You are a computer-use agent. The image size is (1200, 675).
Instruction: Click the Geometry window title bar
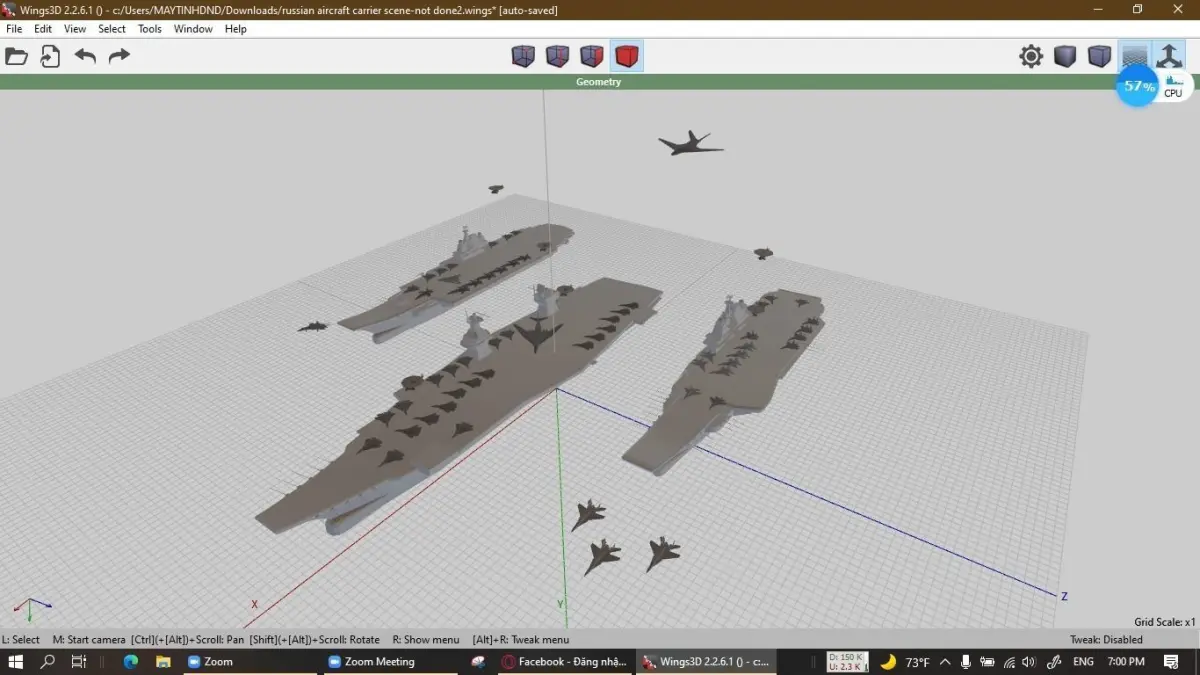click(x=599, y=82)
